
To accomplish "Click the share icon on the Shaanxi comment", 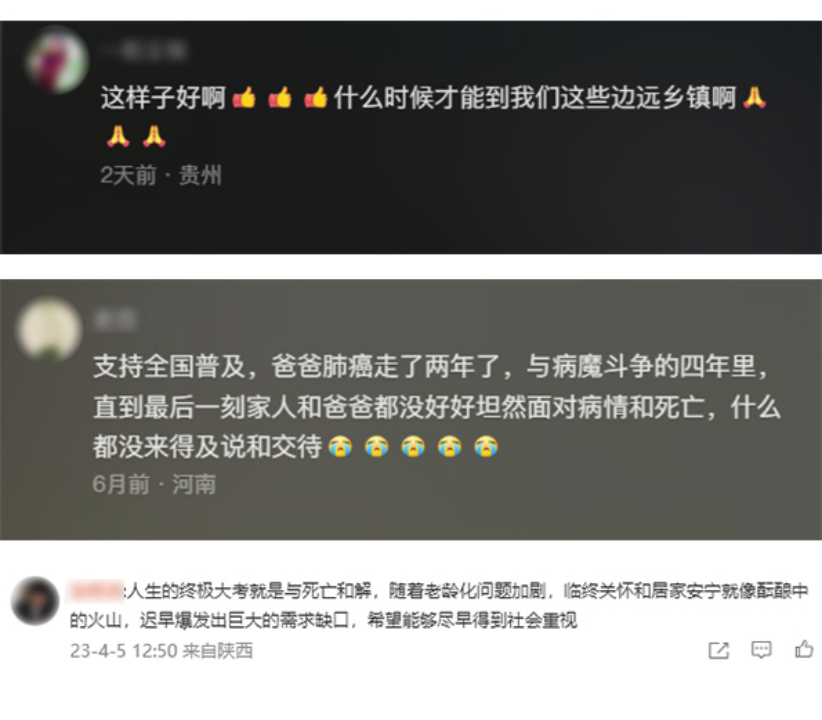I will (x=718, y=650).
